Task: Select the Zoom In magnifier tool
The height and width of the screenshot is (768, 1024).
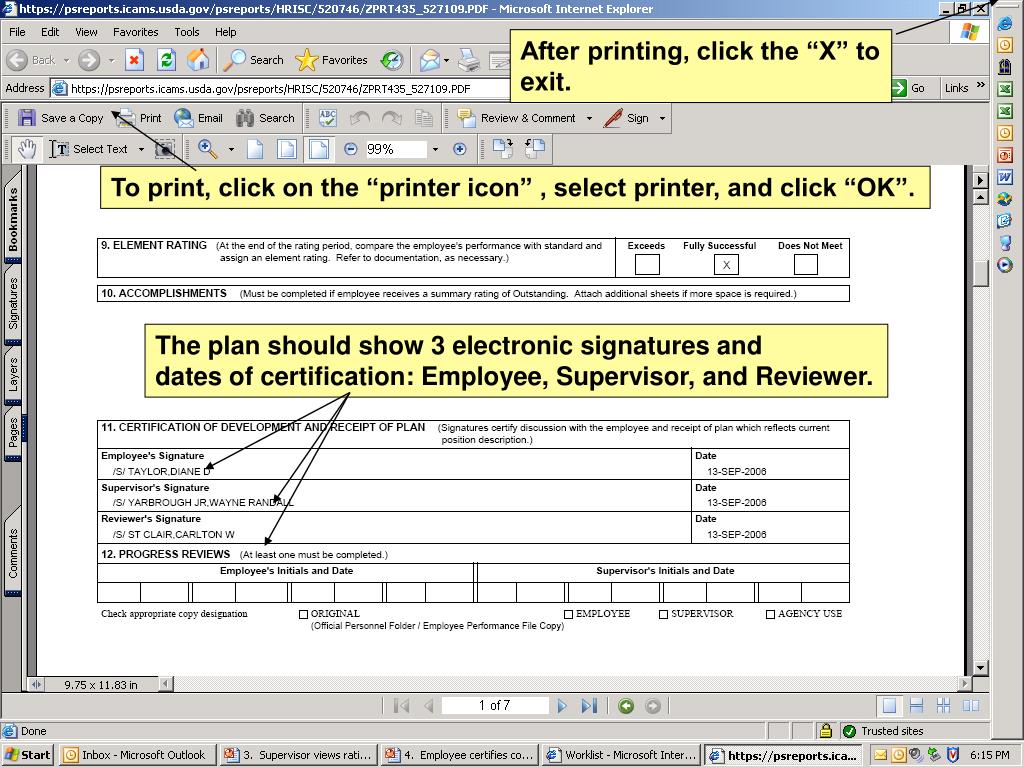Action: pos(208,149)
